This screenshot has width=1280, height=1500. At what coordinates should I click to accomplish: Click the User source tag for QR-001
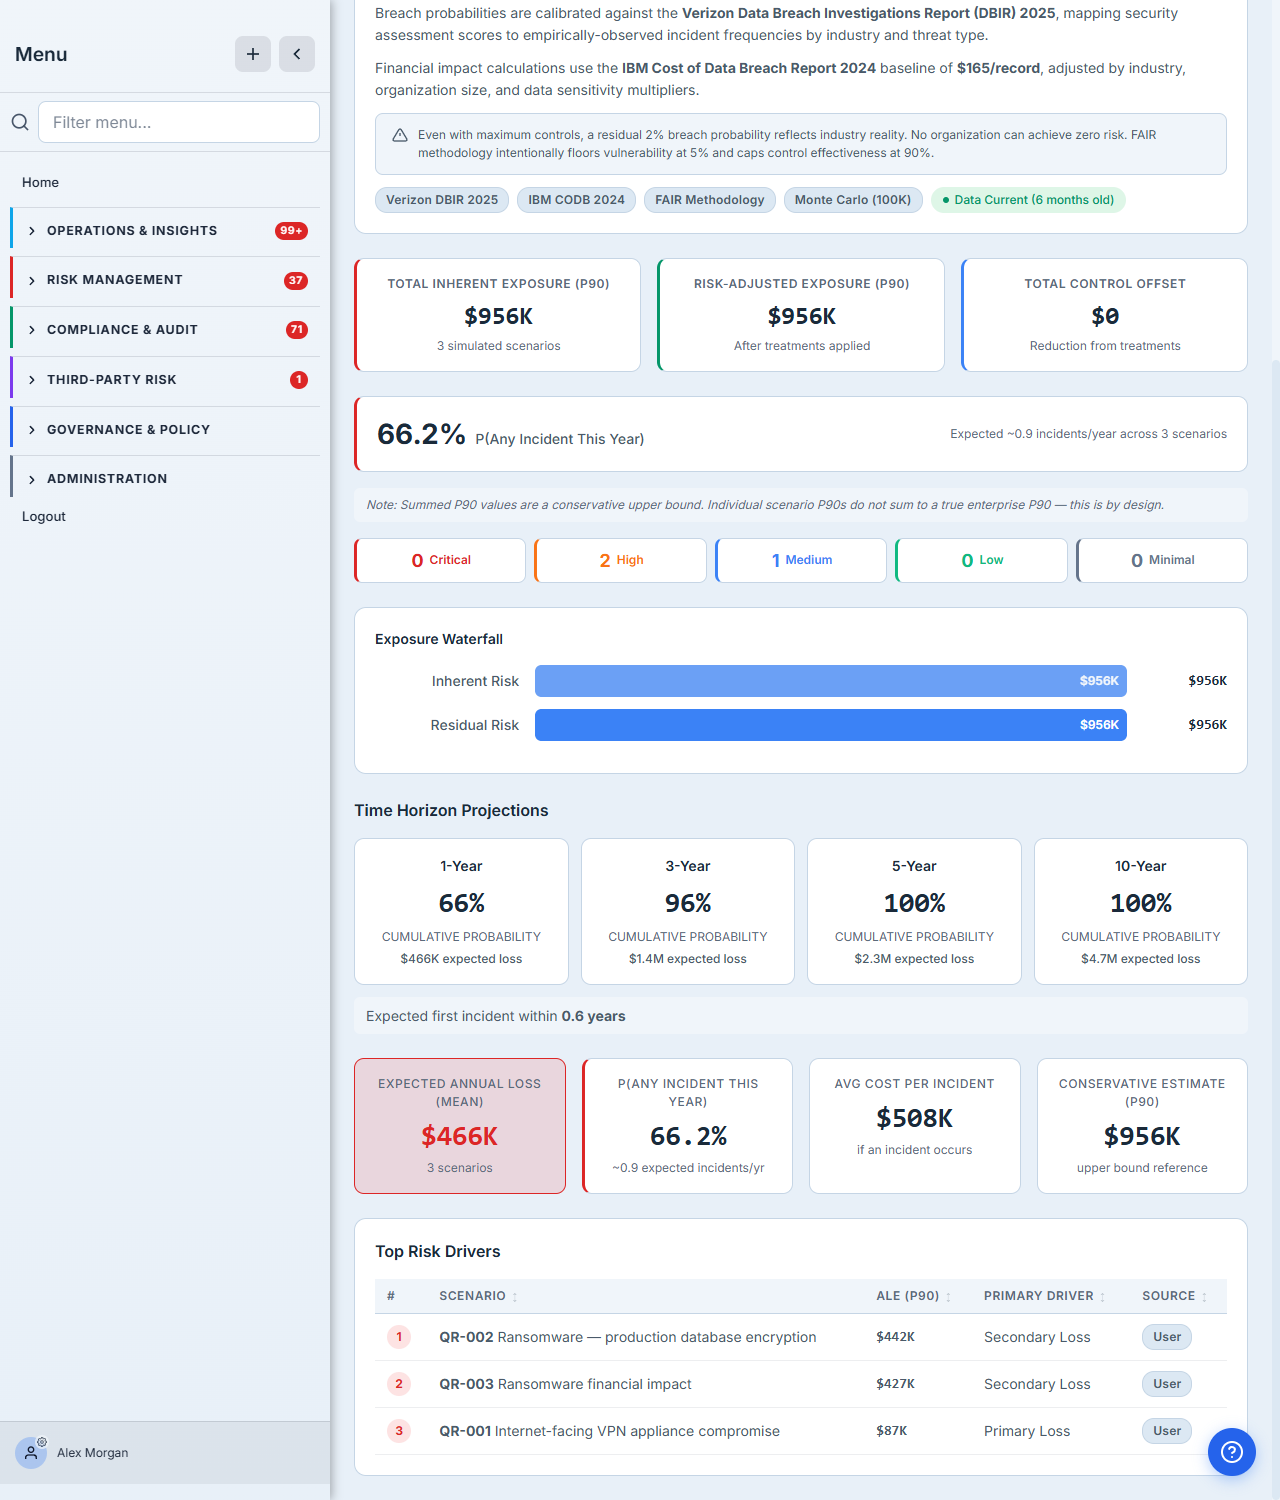coord(1167,1431)
